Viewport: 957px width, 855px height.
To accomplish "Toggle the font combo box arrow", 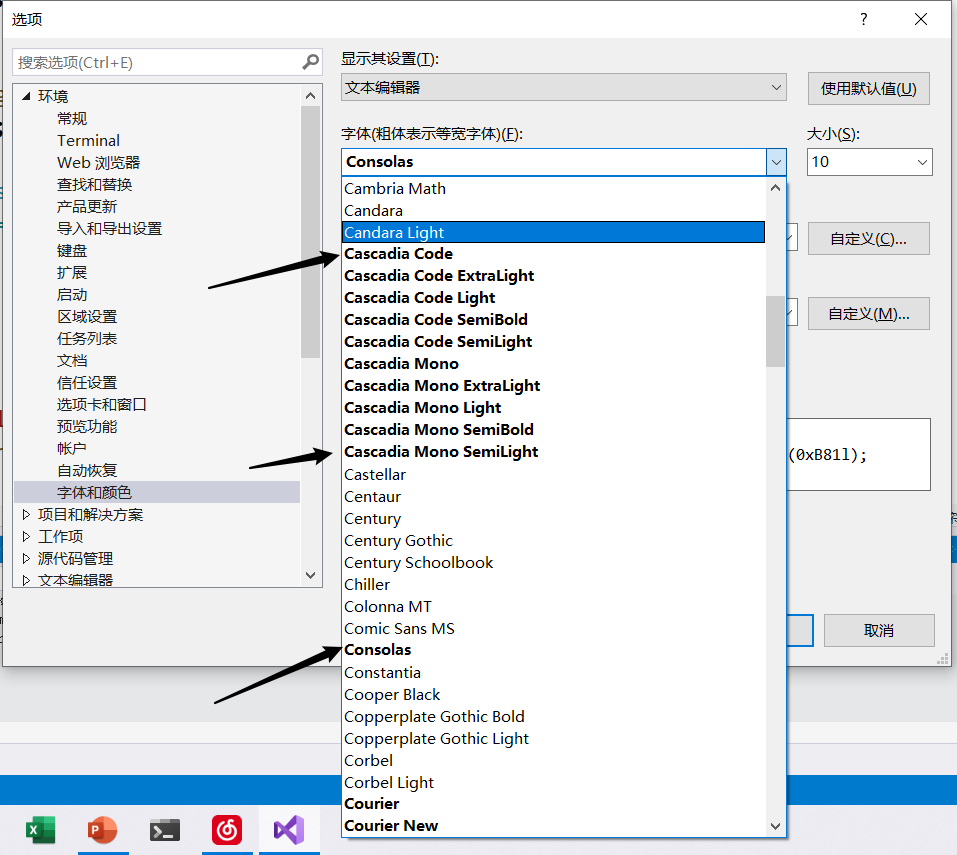I will coord(776,162).
